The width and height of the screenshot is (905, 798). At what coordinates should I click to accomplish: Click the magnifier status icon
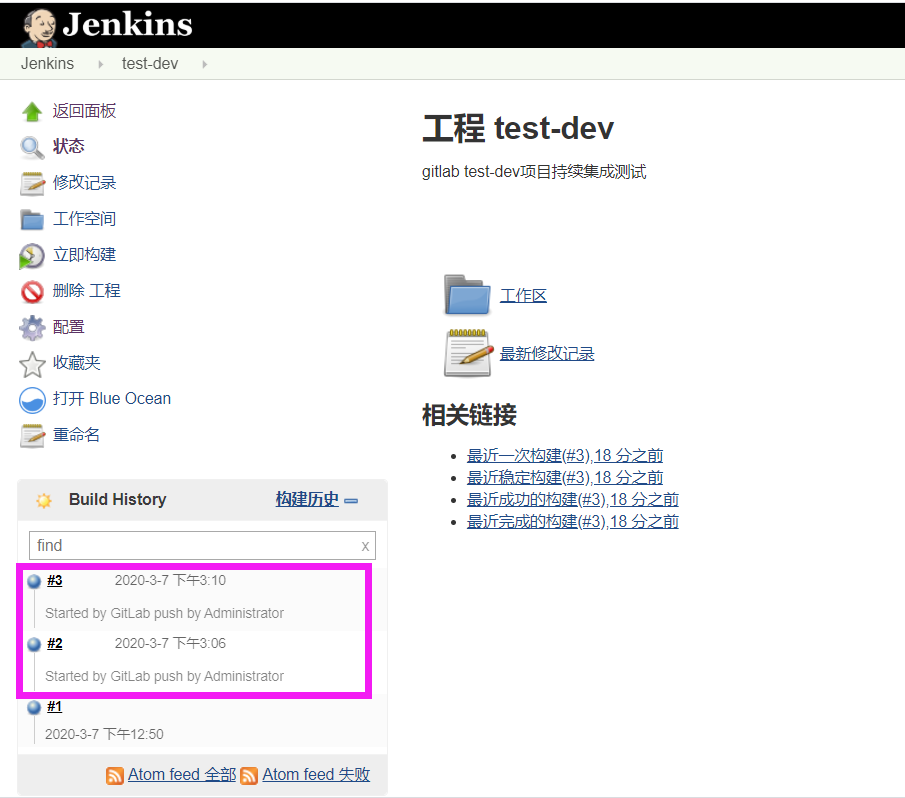click(x=32, y=147)
